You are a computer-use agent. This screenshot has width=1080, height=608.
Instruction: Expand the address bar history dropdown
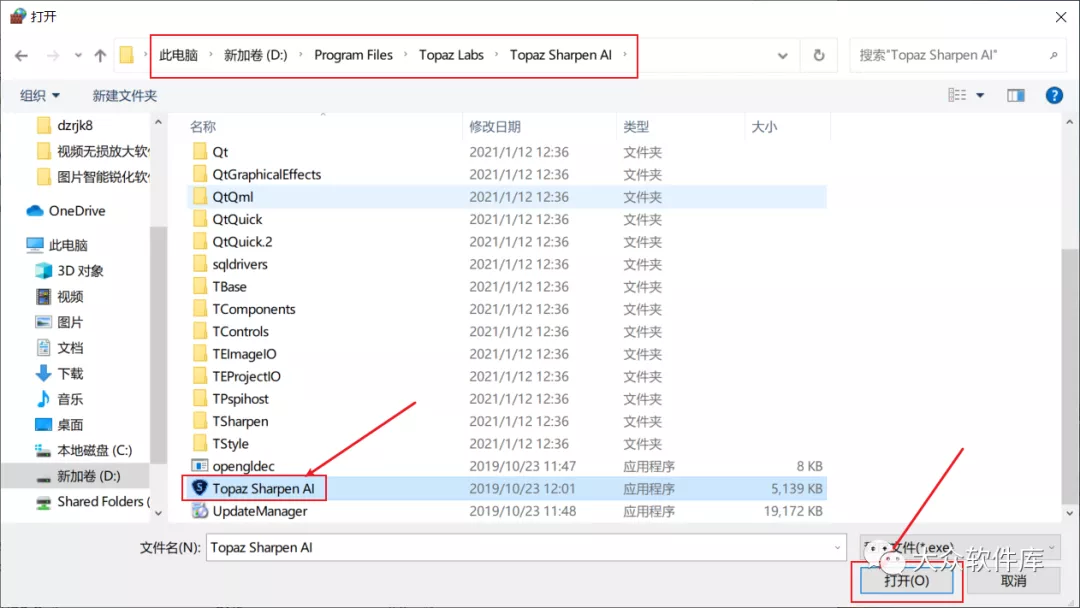click(x=782, y=55)
